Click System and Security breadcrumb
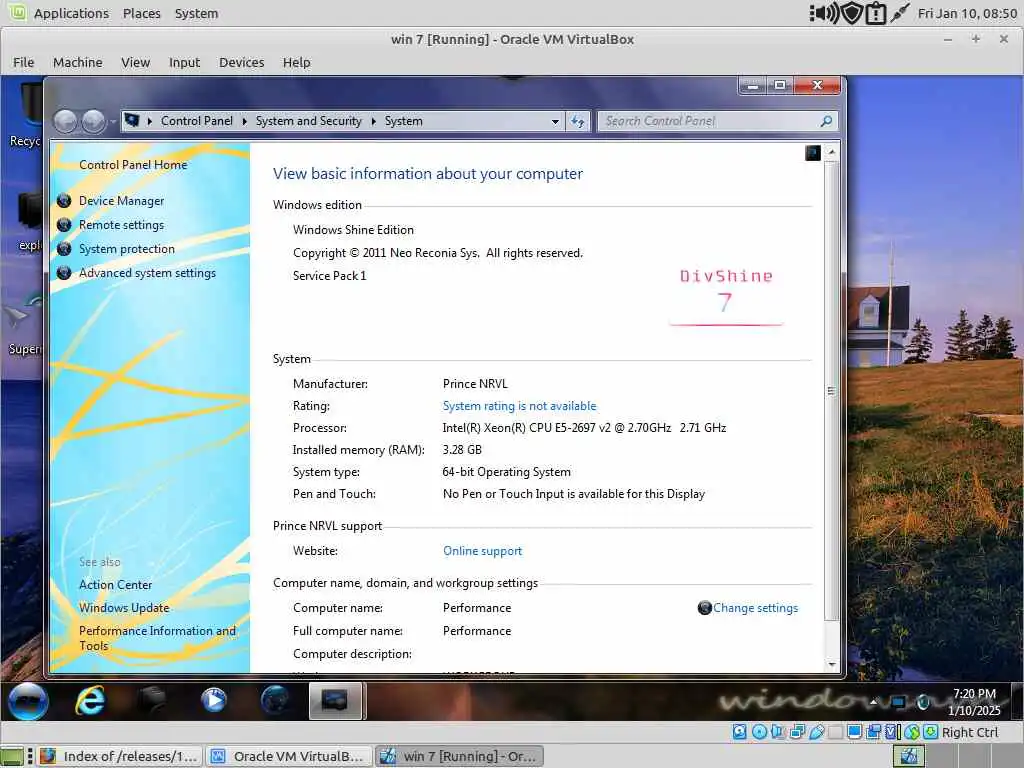Image resolution: width=1024 pixels, height=768 pixels. [308, 121]
